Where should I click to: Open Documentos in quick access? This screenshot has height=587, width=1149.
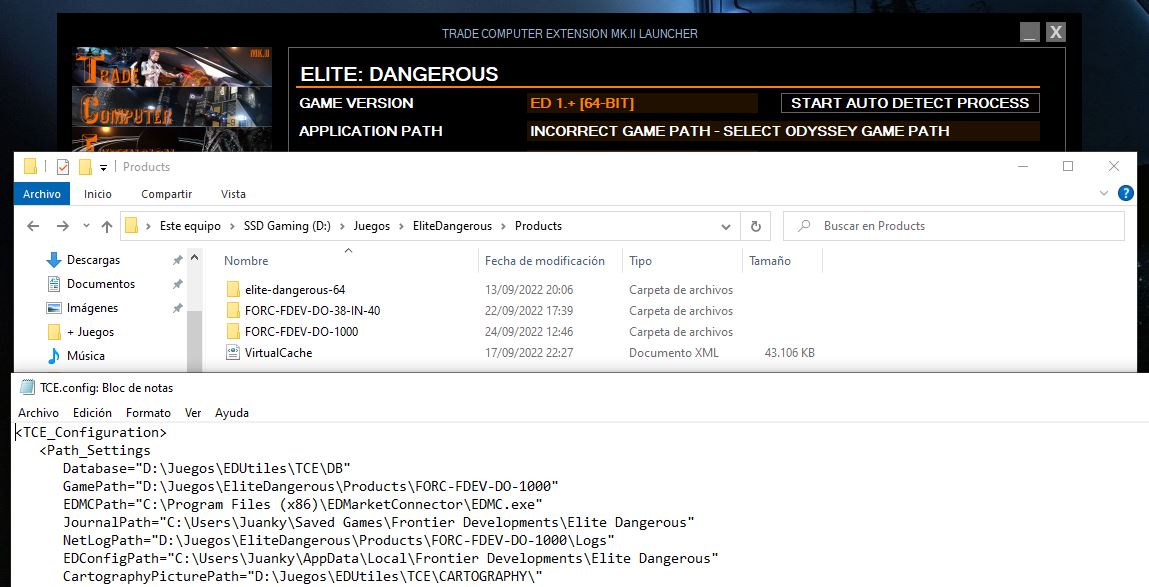point(101,284)
